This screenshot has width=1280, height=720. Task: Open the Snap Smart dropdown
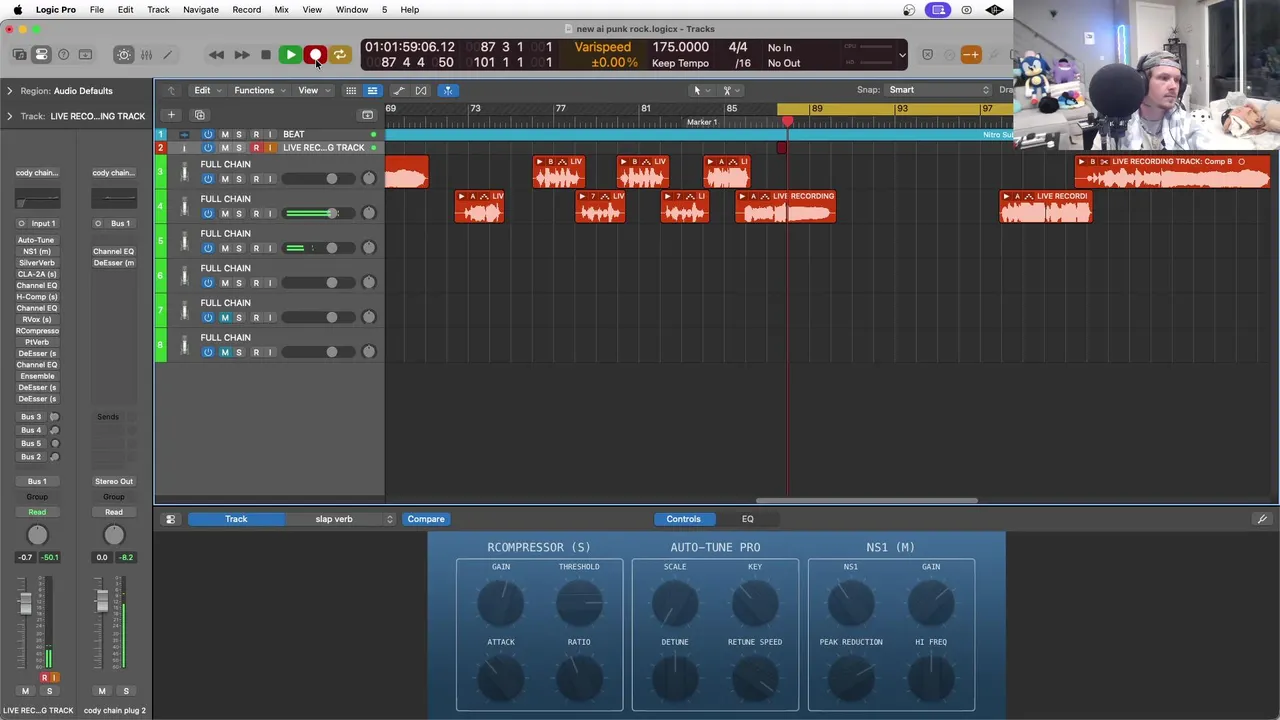tap(937, 90)
